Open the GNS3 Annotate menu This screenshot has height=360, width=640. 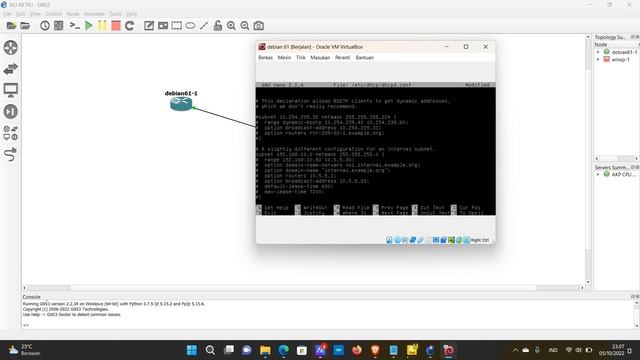click(x=94, y=14)
